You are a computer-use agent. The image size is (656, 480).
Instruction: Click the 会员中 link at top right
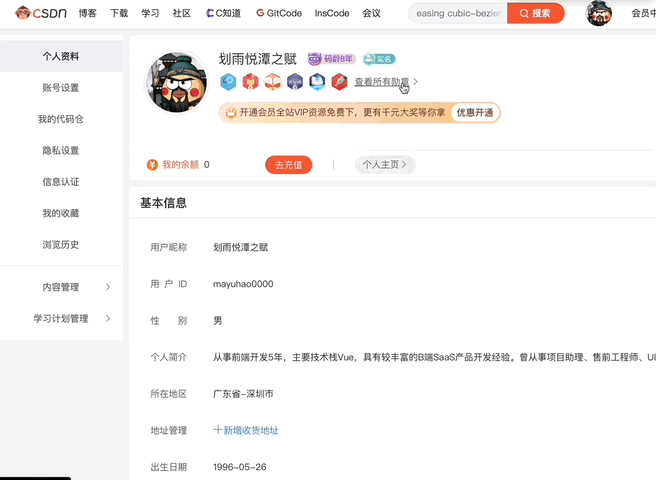click(643, 13)
